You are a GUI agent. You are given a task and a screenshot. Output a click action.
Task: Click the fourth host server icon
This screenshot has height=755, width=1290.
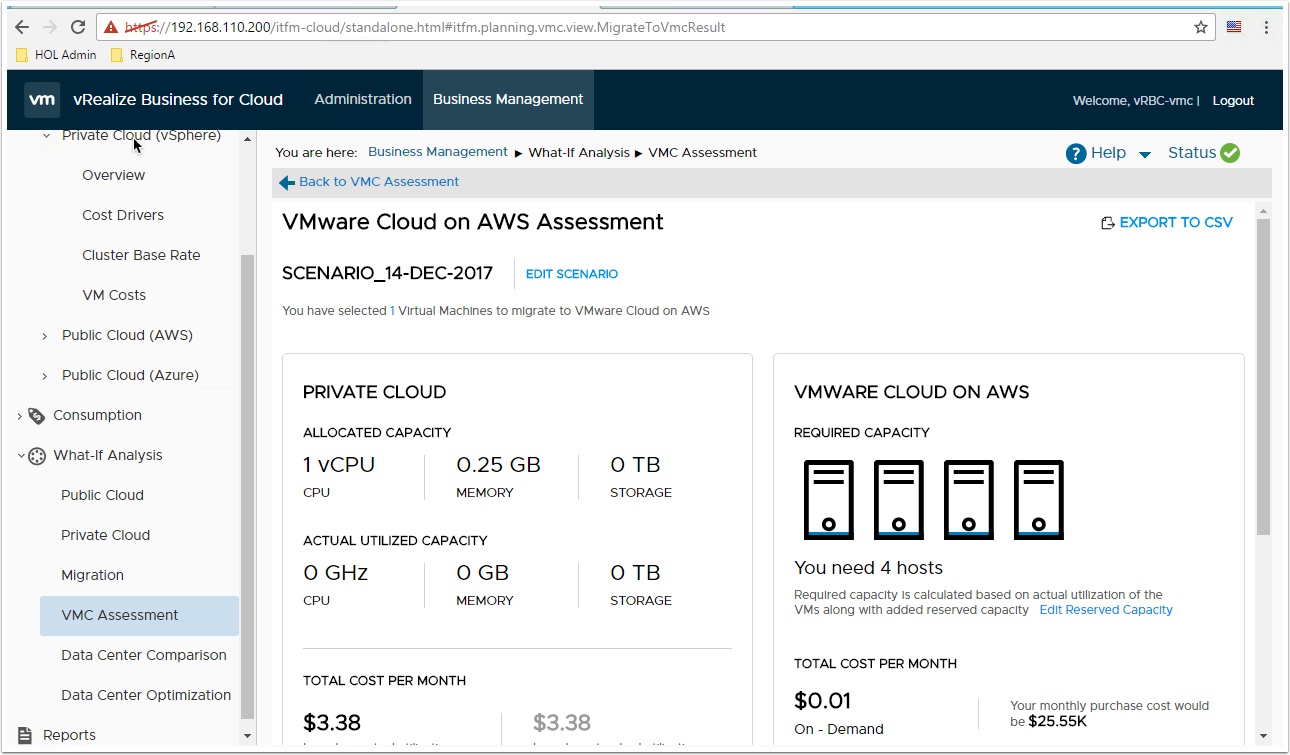click(x=1039, y=500)
